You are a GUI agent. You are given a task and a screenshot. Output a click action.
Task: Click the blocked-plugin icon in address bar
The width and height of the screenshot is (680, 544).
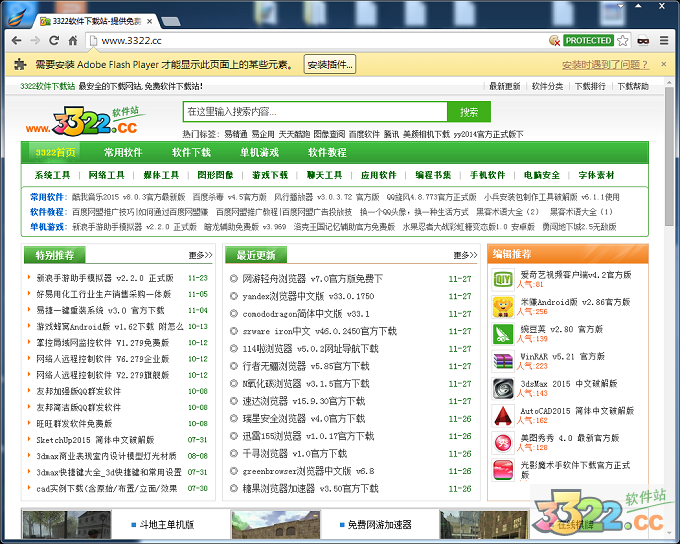tap(554, 40)
